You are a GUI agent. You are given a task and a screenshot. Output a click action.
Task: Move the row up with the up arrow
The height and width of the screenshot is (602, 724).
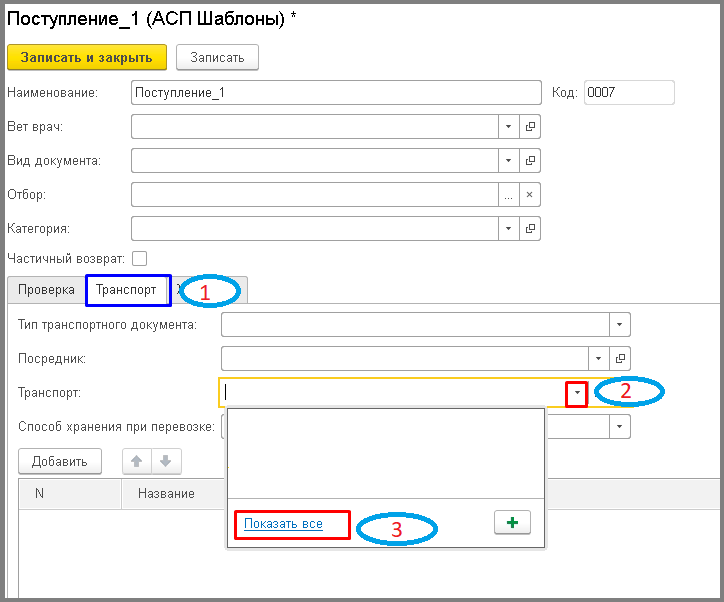(x=137, y=461)
